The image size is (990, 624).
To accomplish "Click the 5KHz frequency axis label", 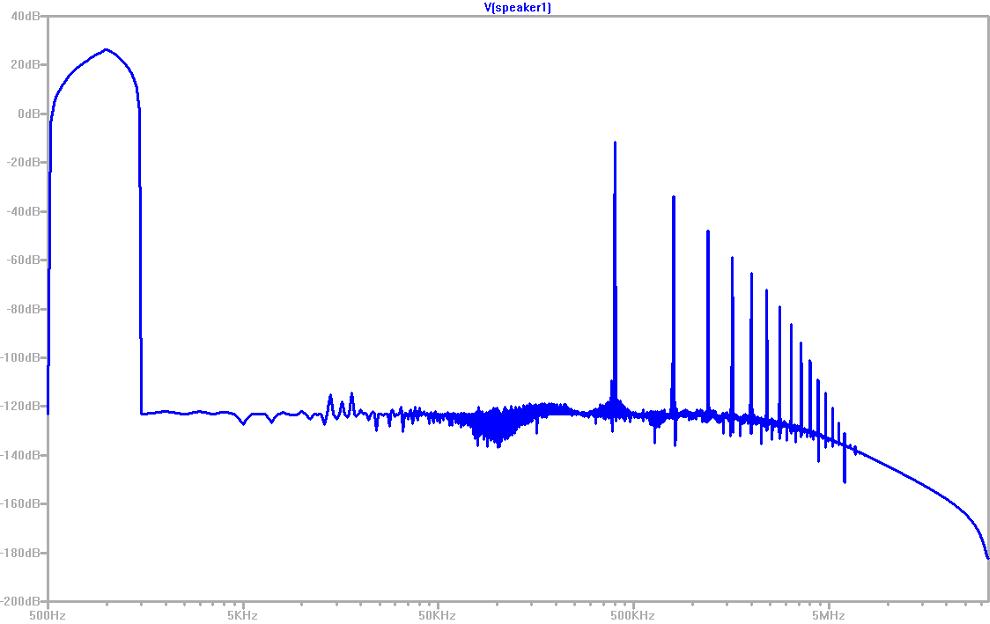I will coord(243,615).
